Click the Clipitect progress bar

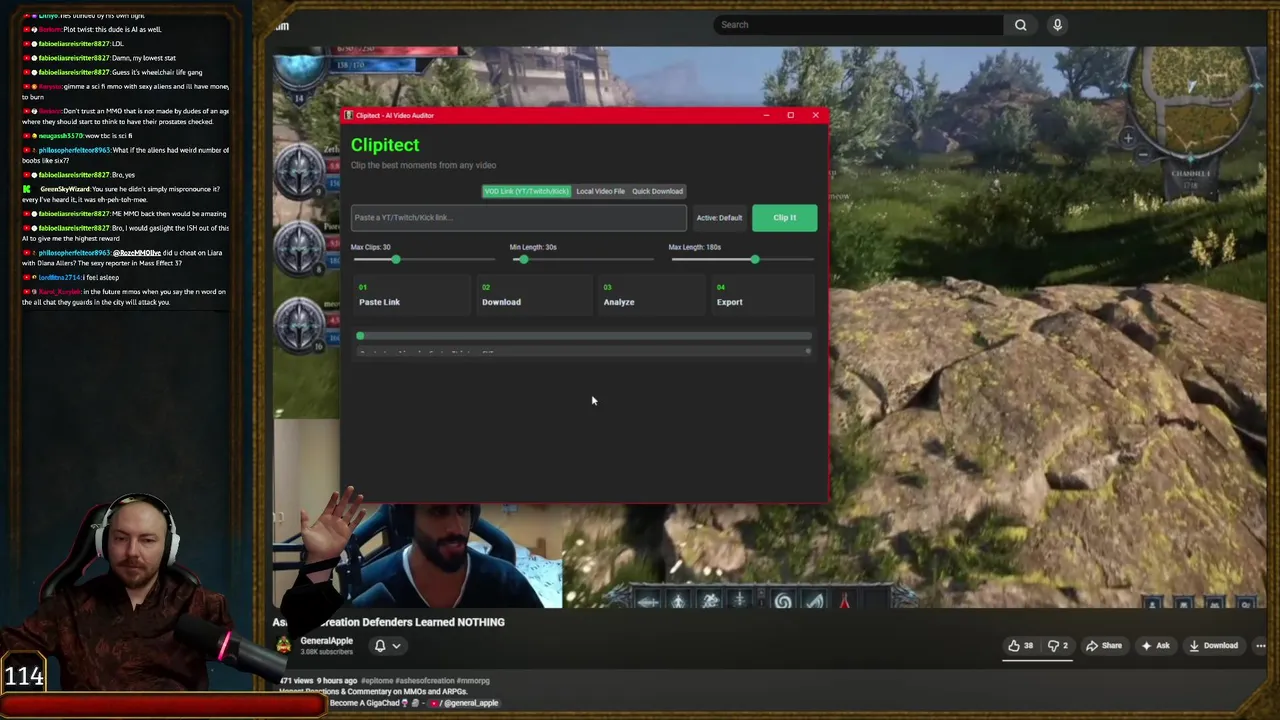[x=584, y=336]
